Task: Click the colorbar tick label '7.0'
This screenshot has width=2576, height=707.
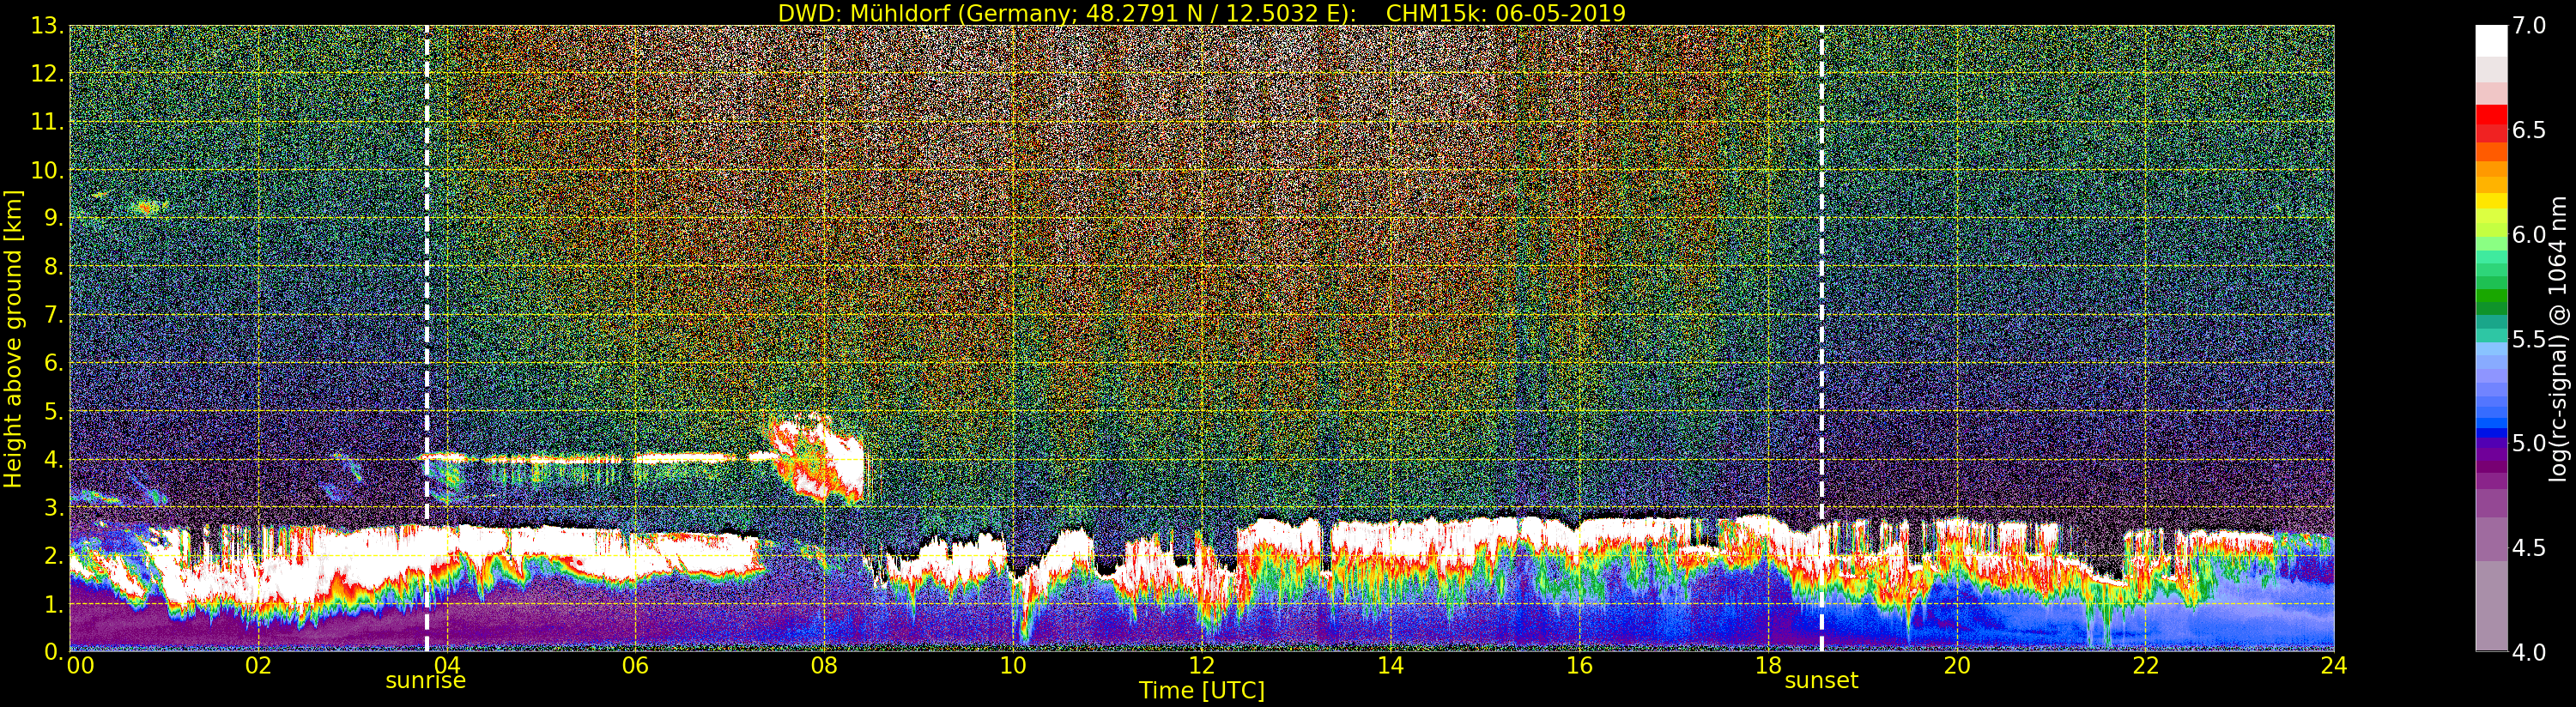Action: [x=2528, y=26]
